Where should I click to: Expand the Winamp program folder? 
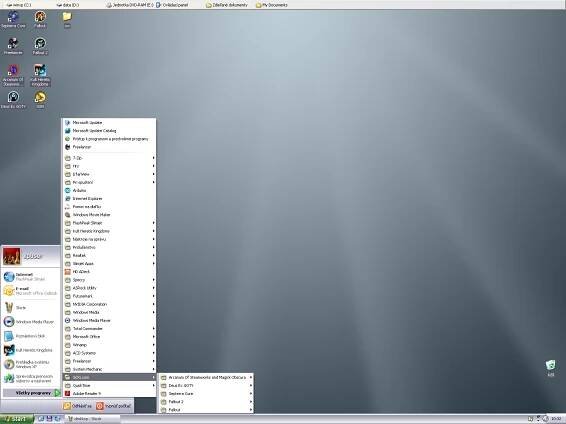click(110, 345)
